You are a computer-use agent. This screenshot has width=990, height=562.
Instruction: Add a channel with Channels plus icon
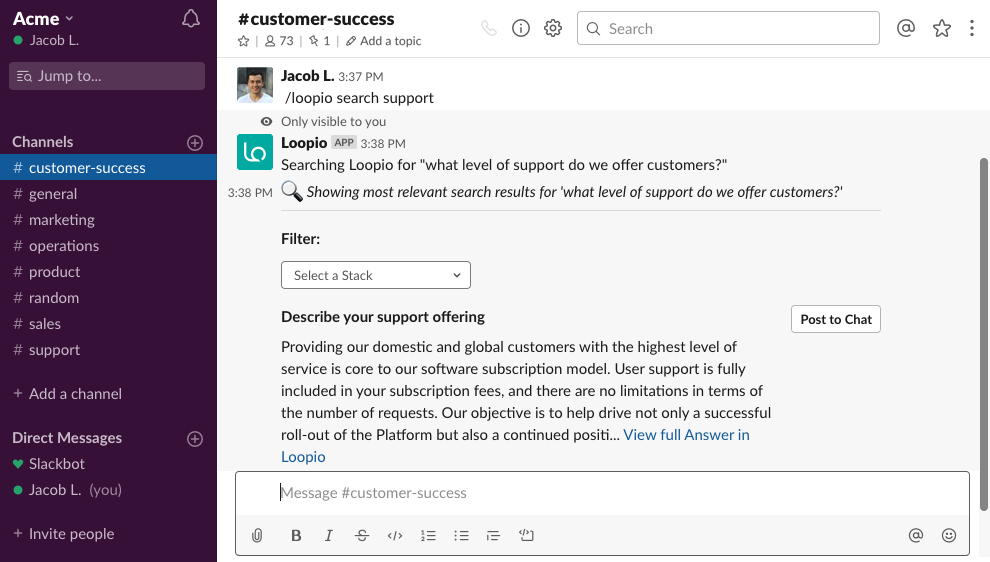tap(195, 143)
